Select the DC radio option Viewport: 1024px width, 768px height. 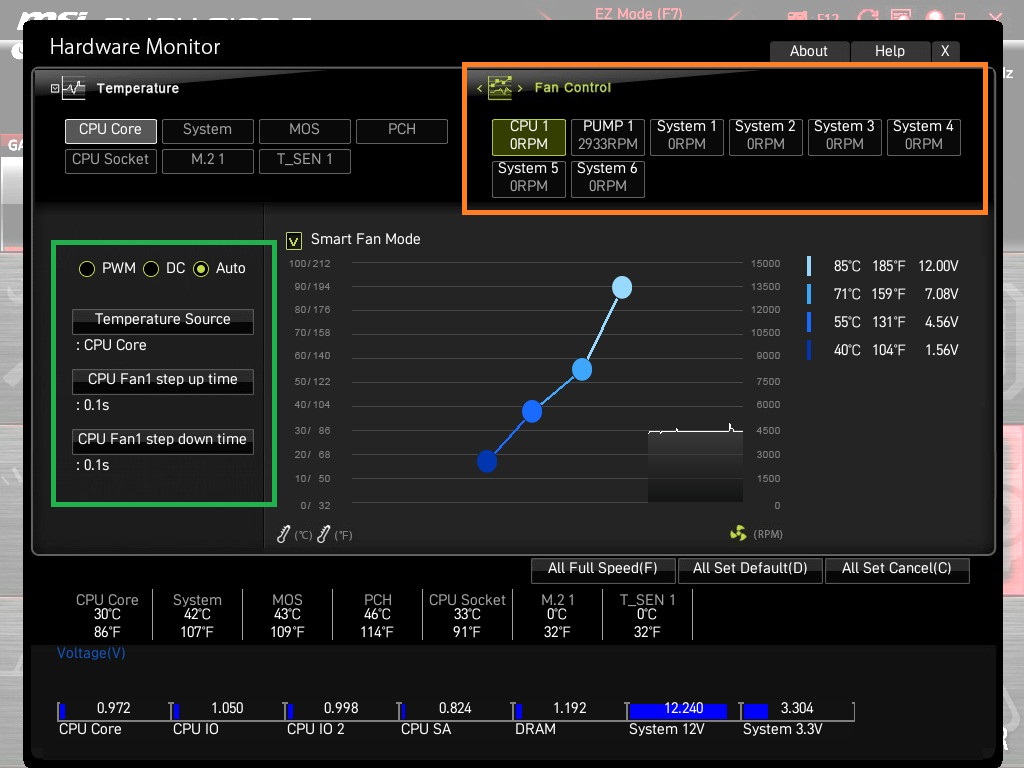click(x=151, y=268)
